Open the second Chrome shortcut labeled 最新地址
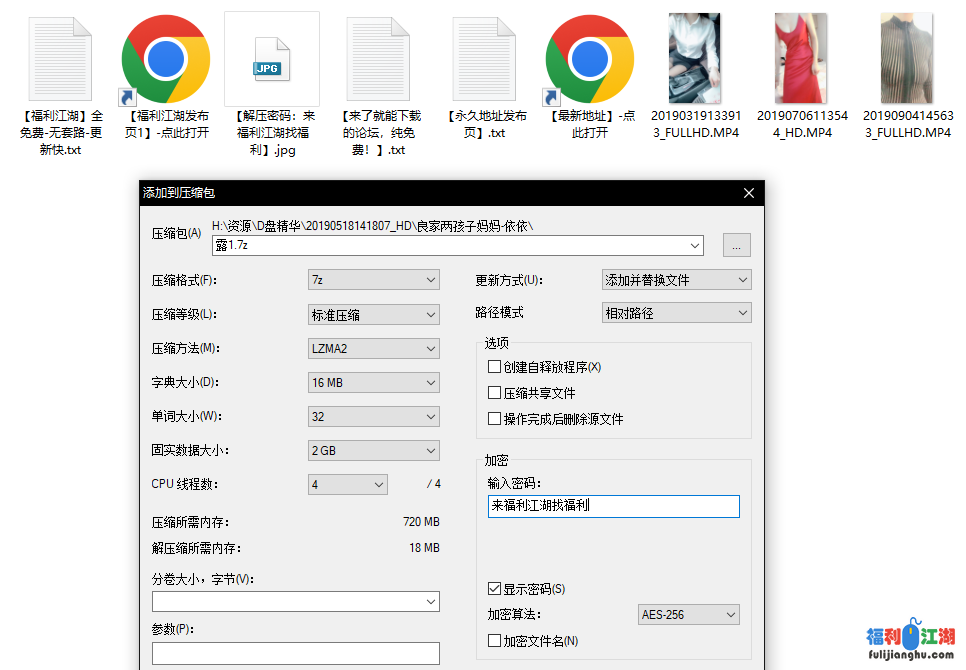 pos(589,60)
